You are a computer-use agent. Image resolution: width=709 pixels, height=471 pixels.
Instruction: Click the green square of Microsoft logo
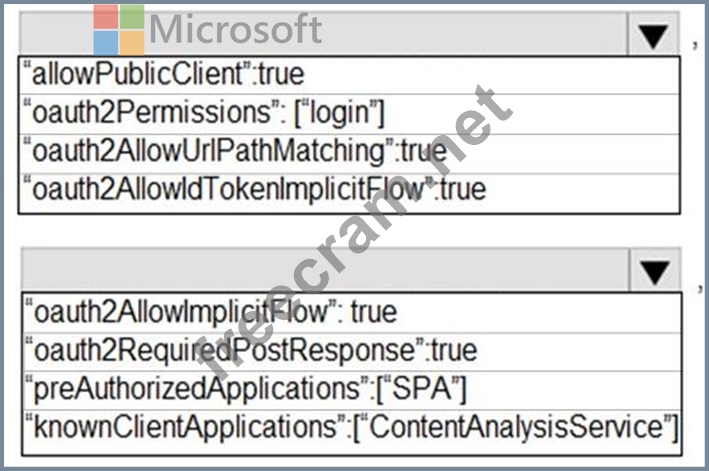(x=132, y=16)
